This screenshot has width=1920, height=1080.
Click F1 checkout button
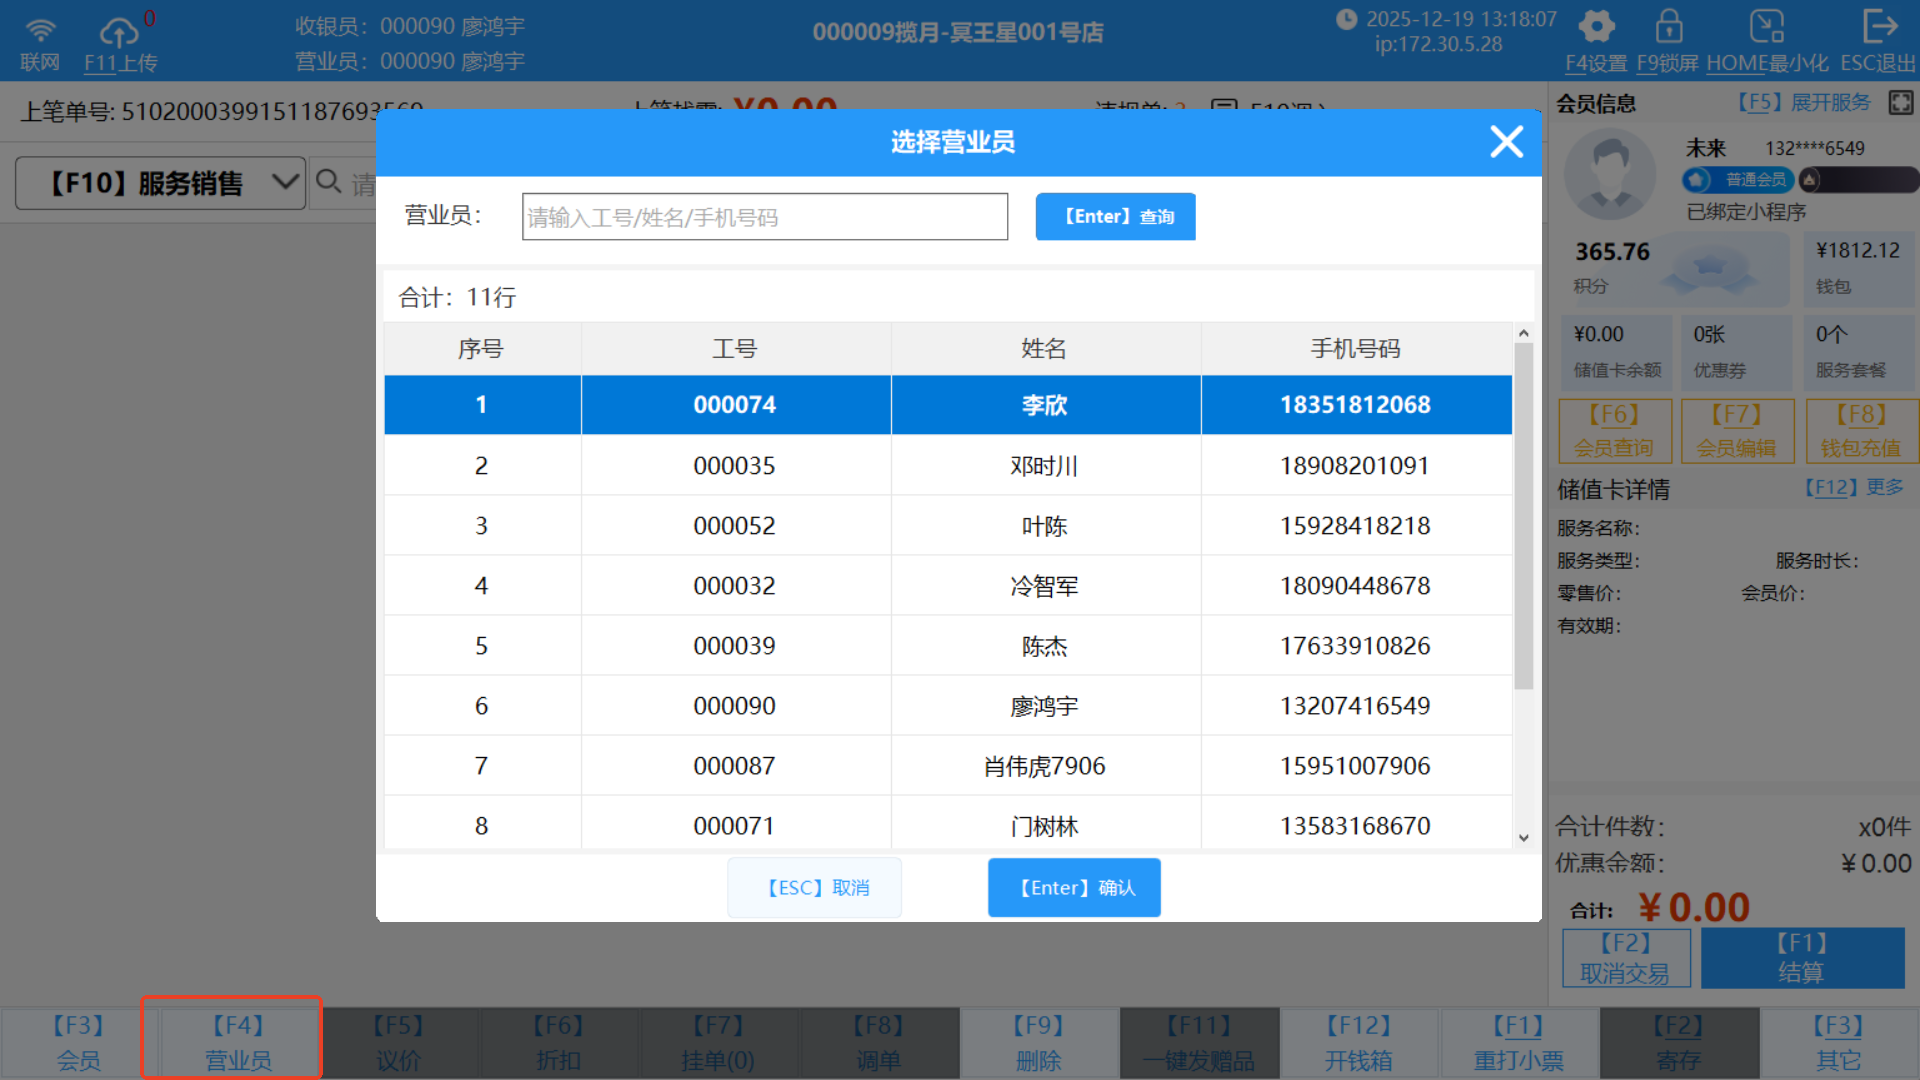pyautogui.click(x=1802, y=958)
